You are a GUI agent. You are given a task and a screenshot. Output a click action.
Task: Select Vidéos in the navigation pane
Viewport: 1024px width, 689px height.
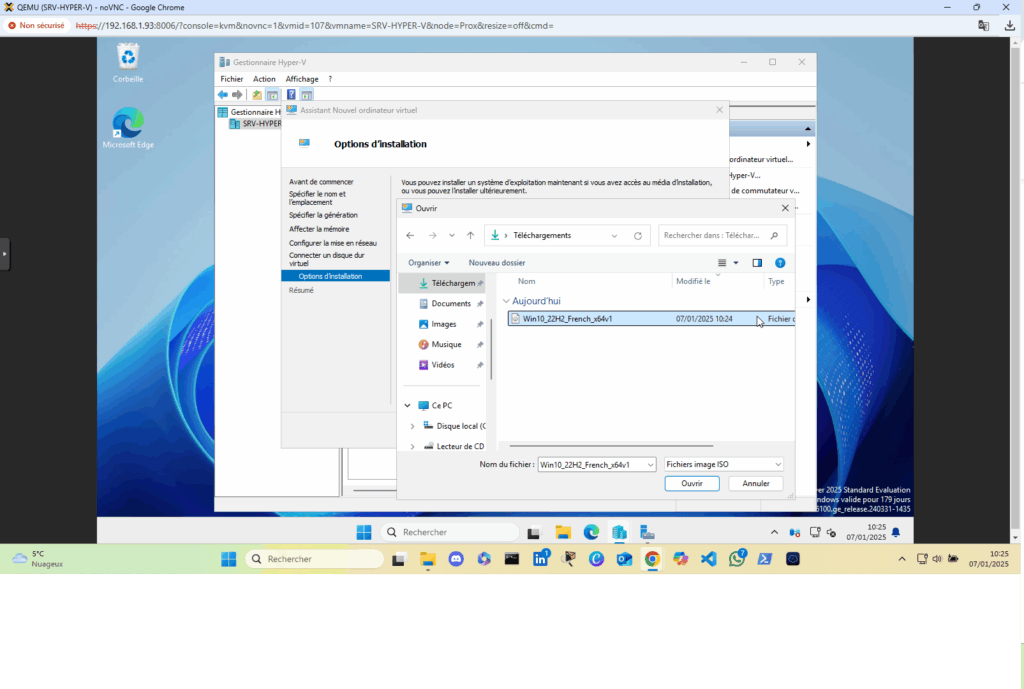coord(443,365)
